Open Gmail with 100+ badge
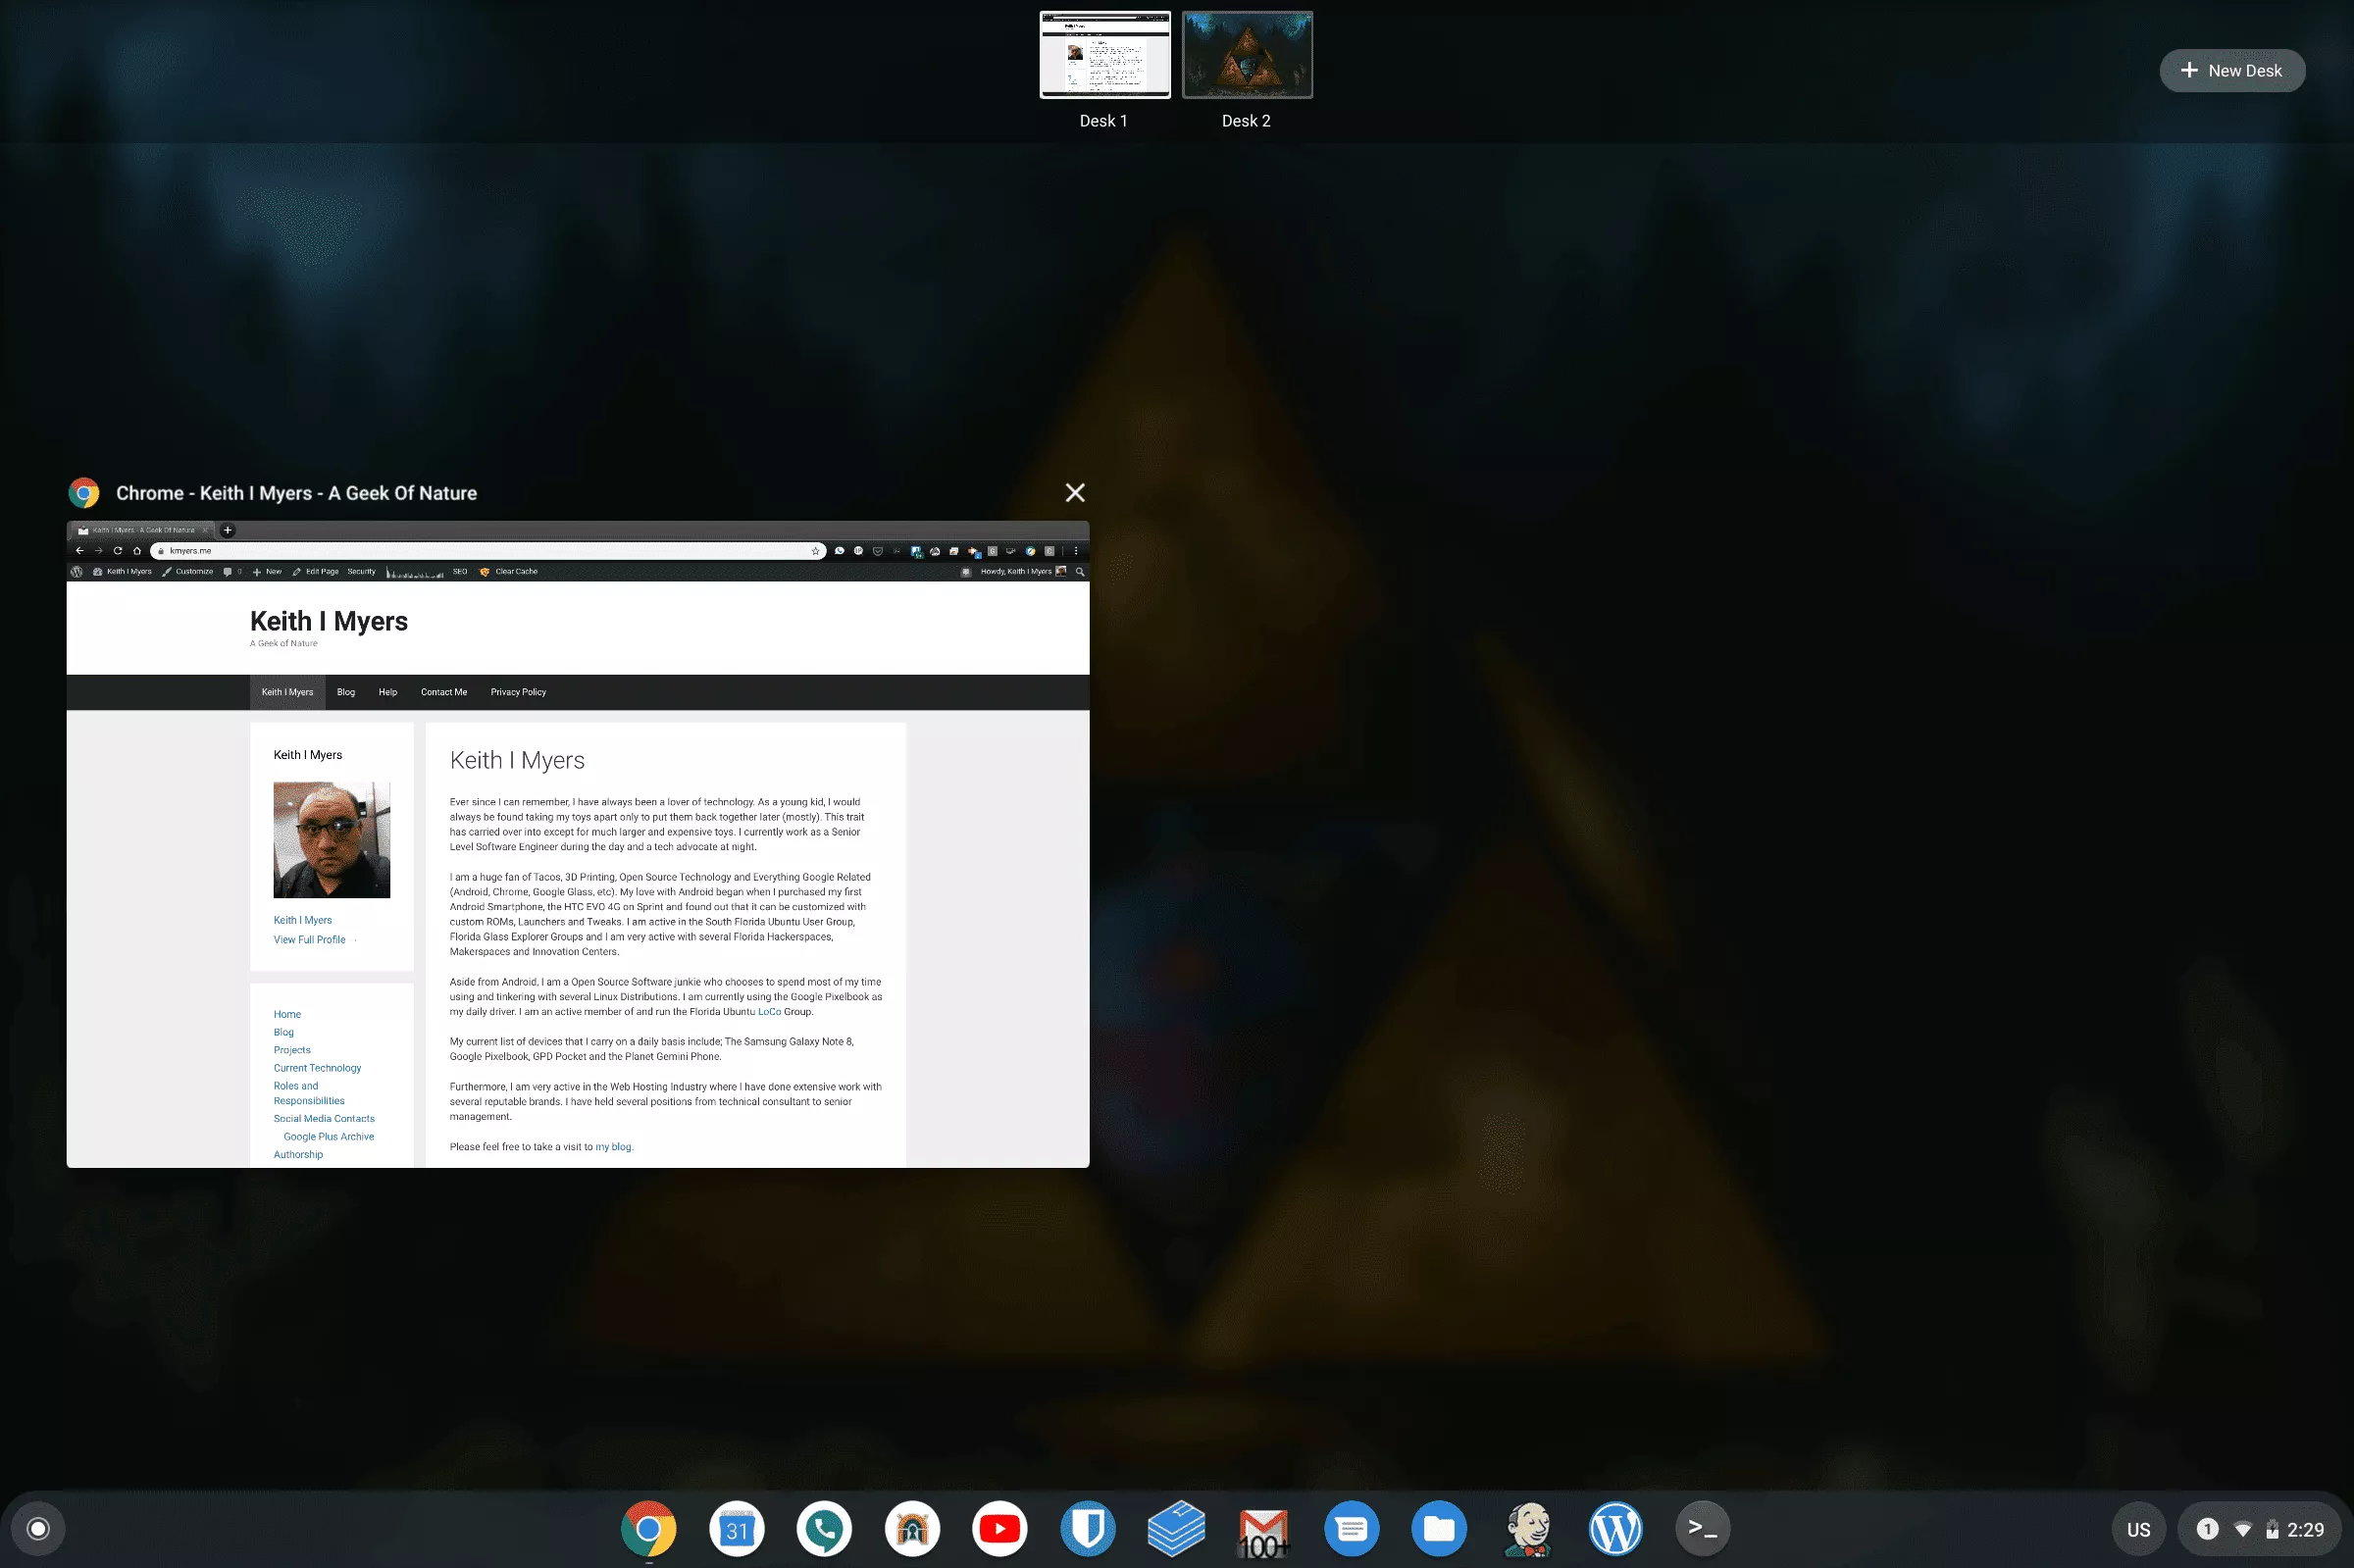This screenshot has height=1568, width=2354. pos(1263,1530)
